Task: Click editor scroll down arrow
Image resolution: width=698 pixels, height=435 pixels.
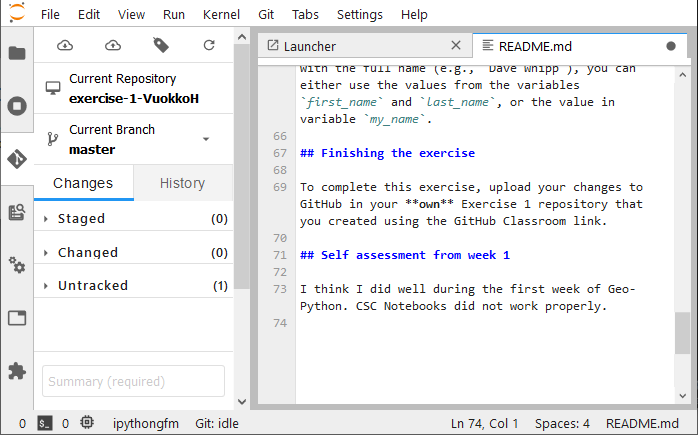Action: pyautogui.click(x=682, y=395)
